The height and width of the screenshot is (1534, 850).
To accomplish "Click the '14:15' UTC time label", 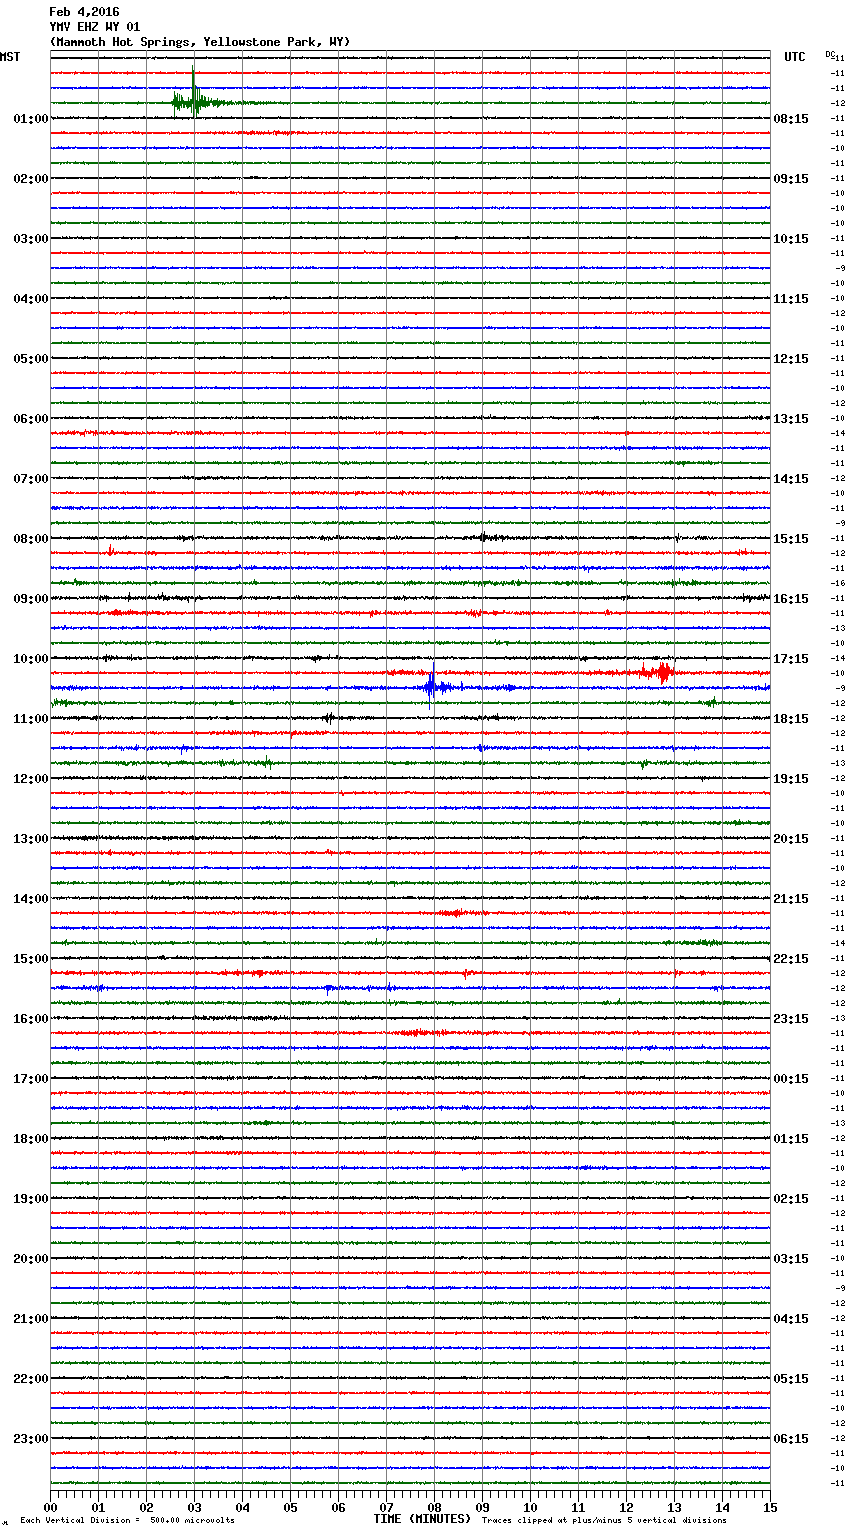I will pyautogui.click(x=791, y=479).
